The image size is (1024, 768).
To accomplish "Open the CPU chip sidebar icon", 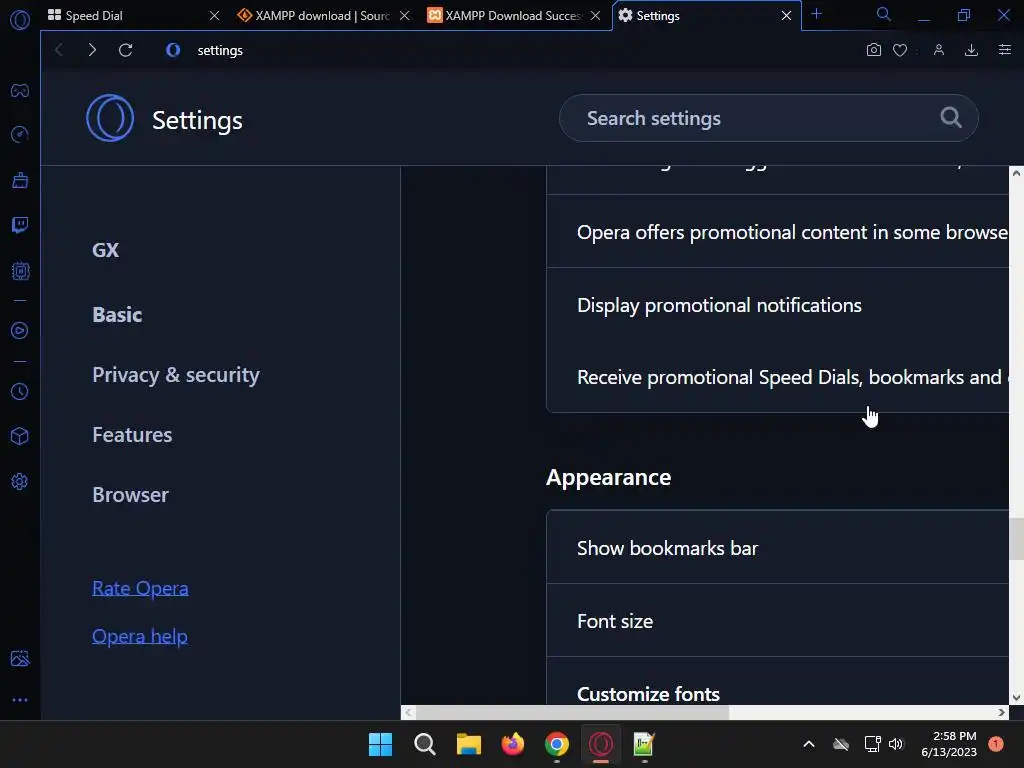I will (x=20, y=270).
